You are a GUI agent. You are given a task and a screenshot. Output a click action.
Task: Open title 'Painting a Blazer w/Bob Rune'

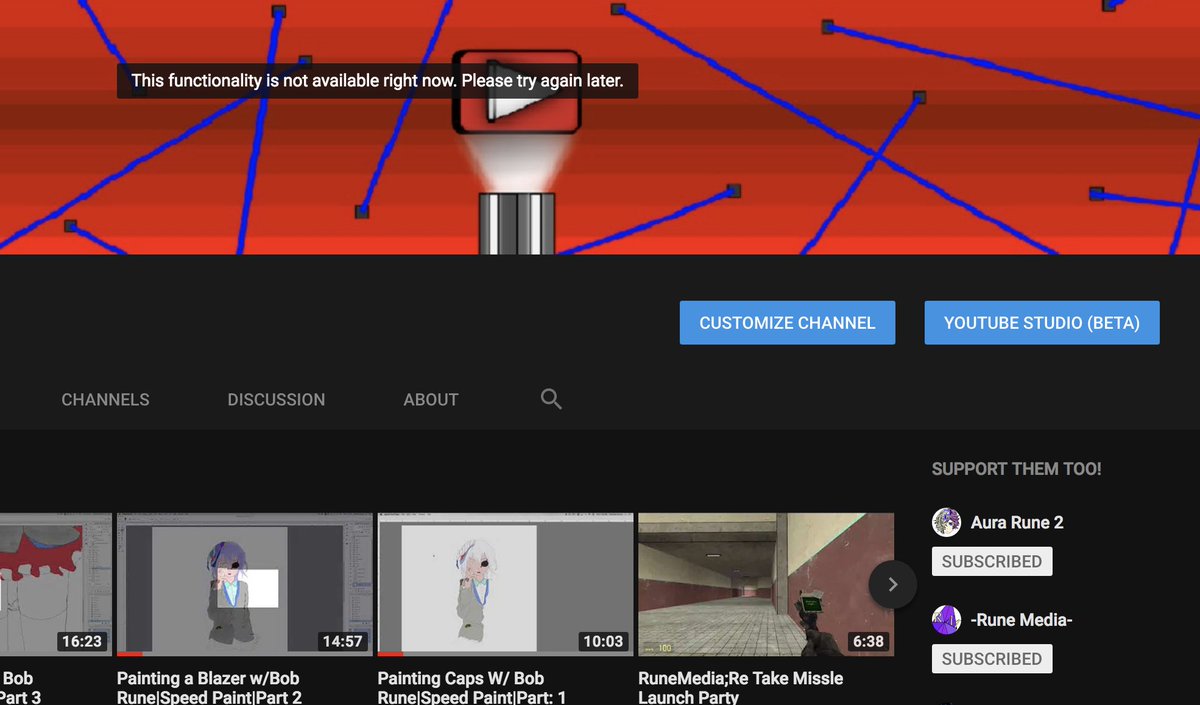(209, 687)
